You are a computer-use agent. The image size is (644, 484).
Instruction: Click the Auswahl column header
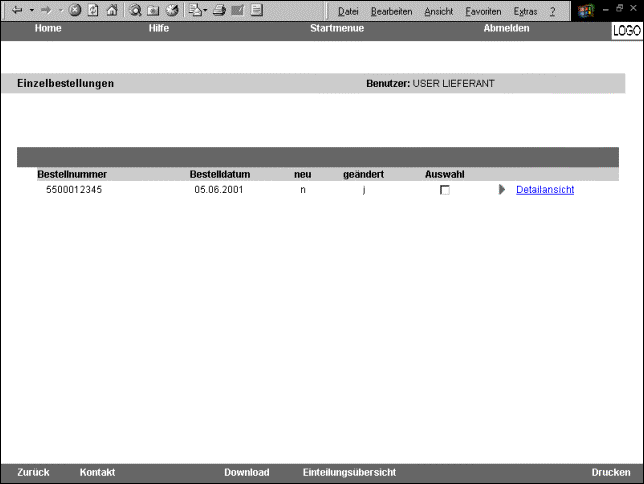(x=444, y=174)
